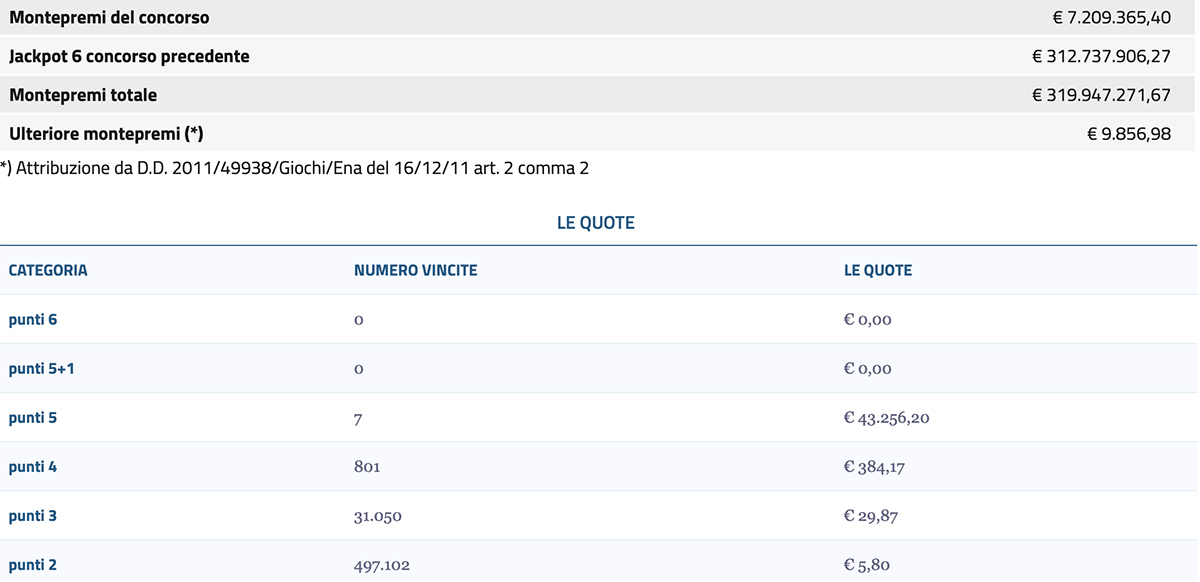The image size is (1200, 582).
Task: Select the 'punti 5+1' category label
Action: click(42, 369)
